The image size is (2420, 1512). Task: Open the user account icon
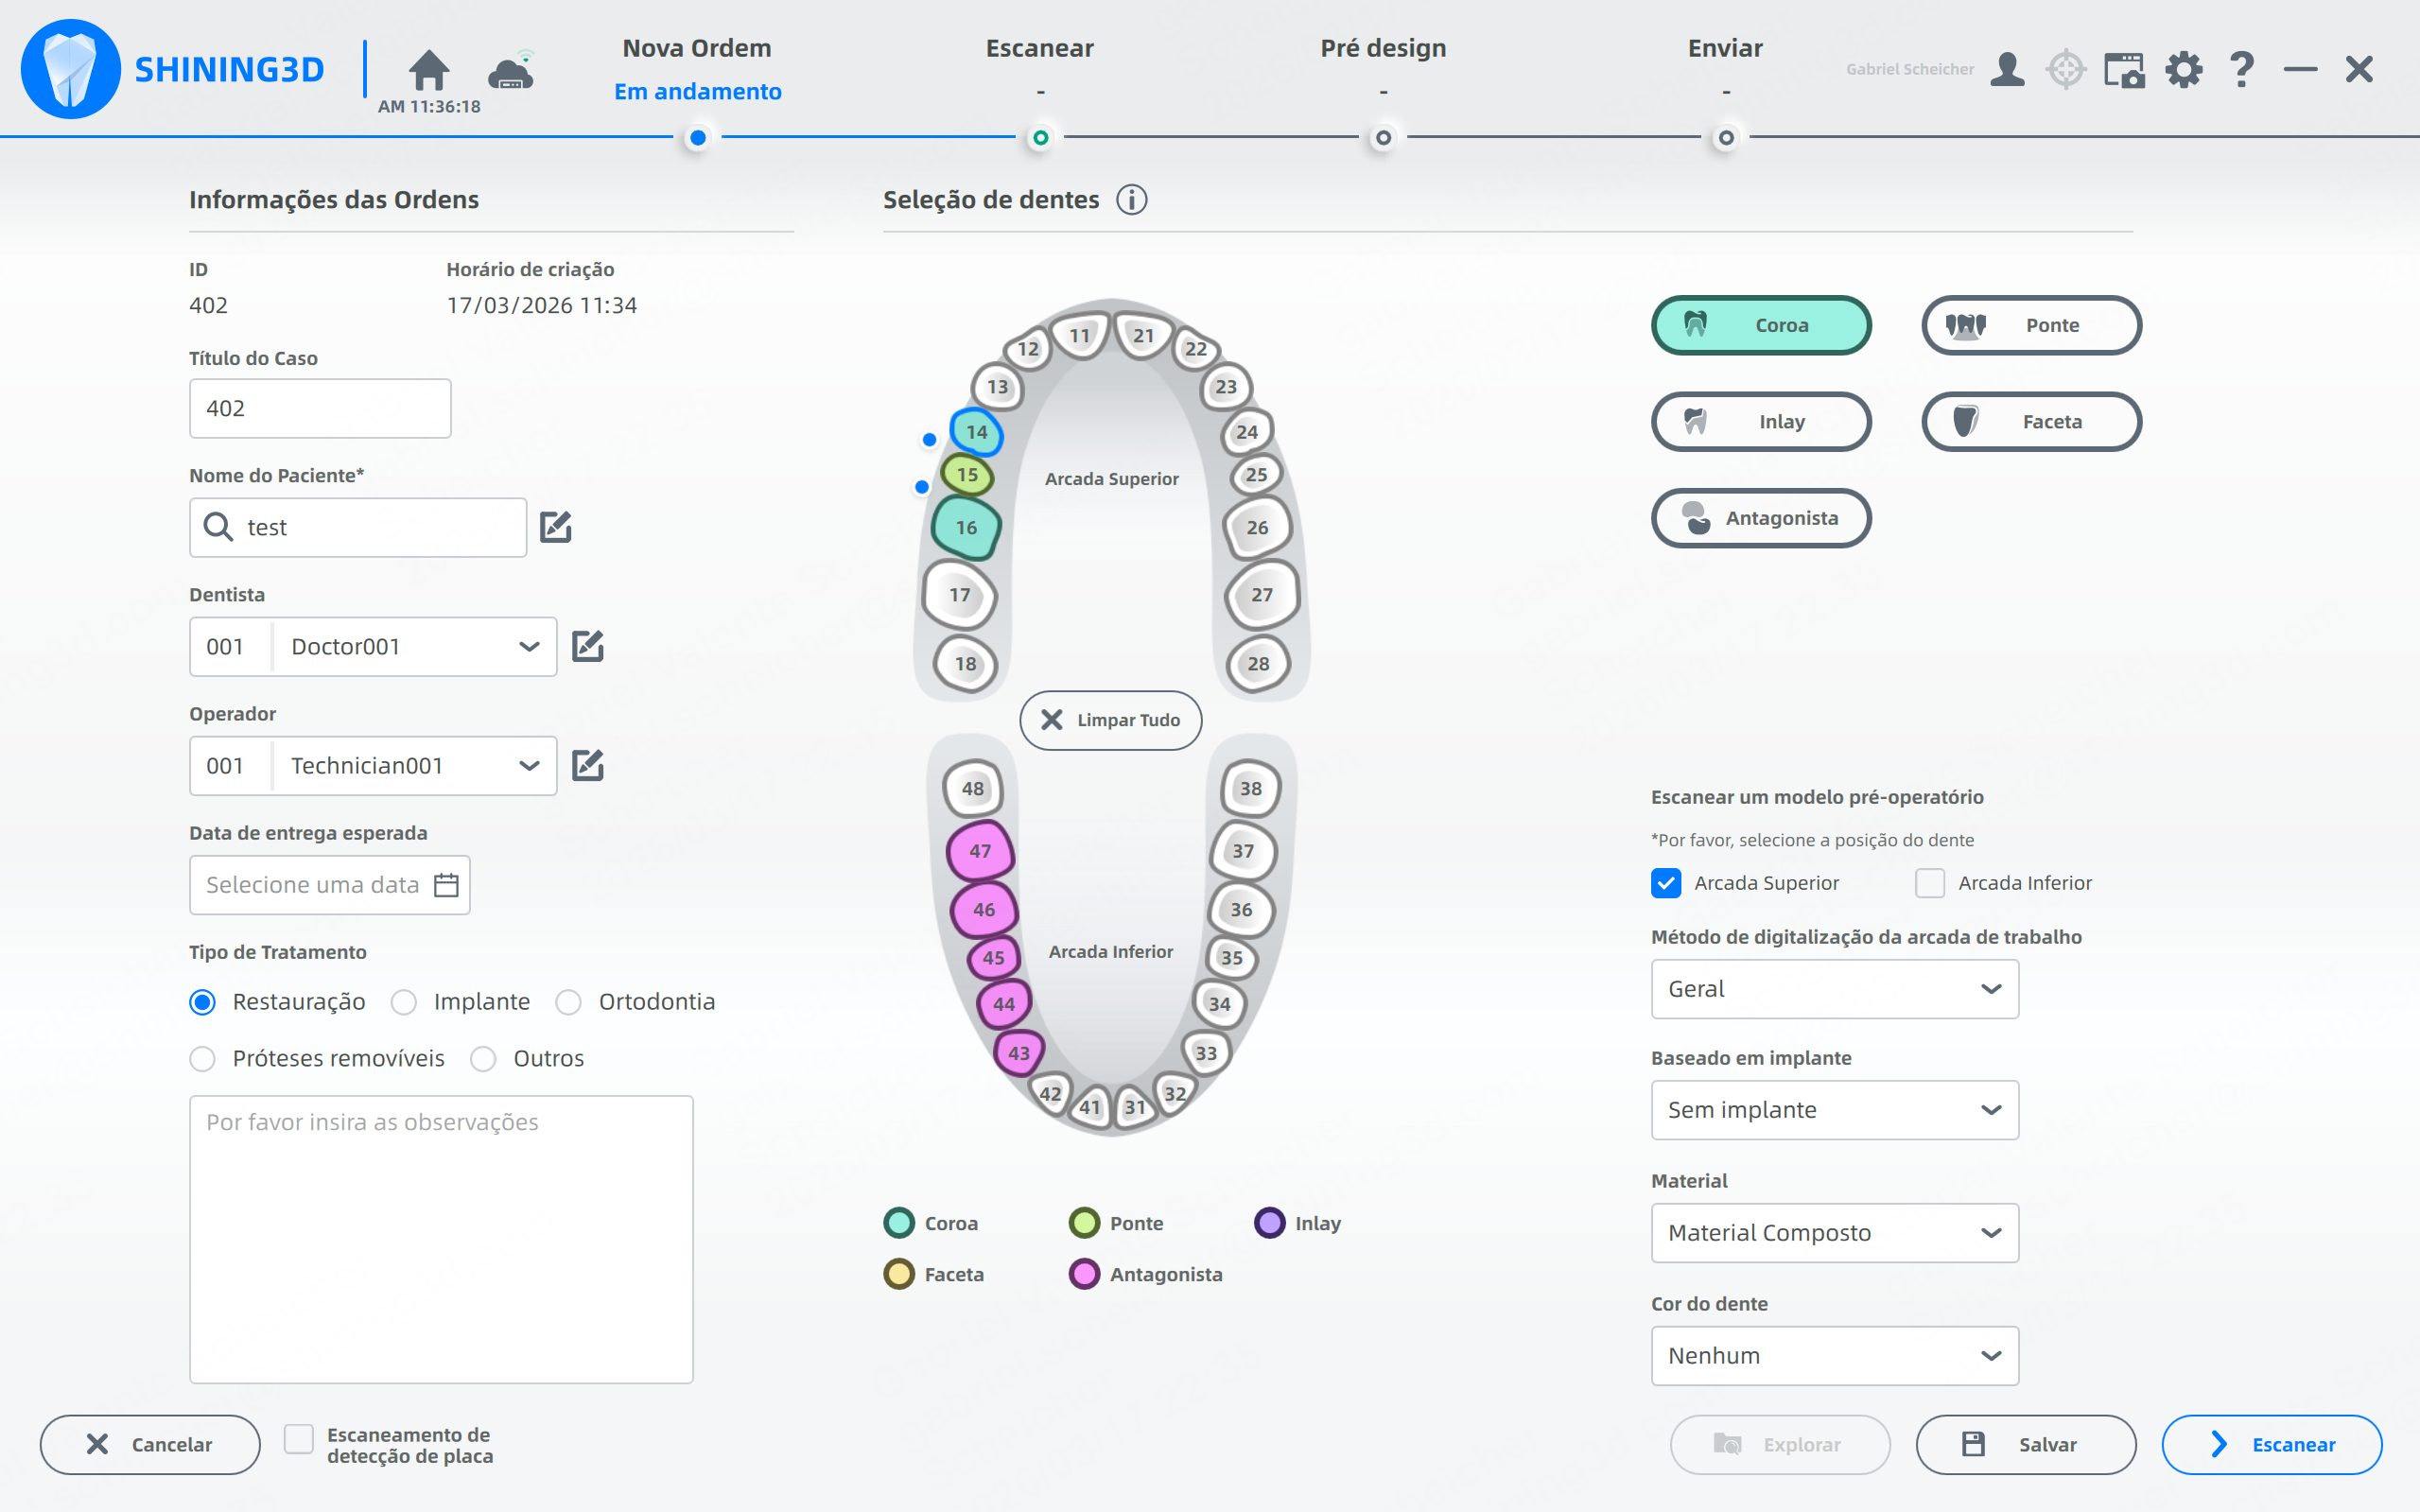tap(2006, 70)
